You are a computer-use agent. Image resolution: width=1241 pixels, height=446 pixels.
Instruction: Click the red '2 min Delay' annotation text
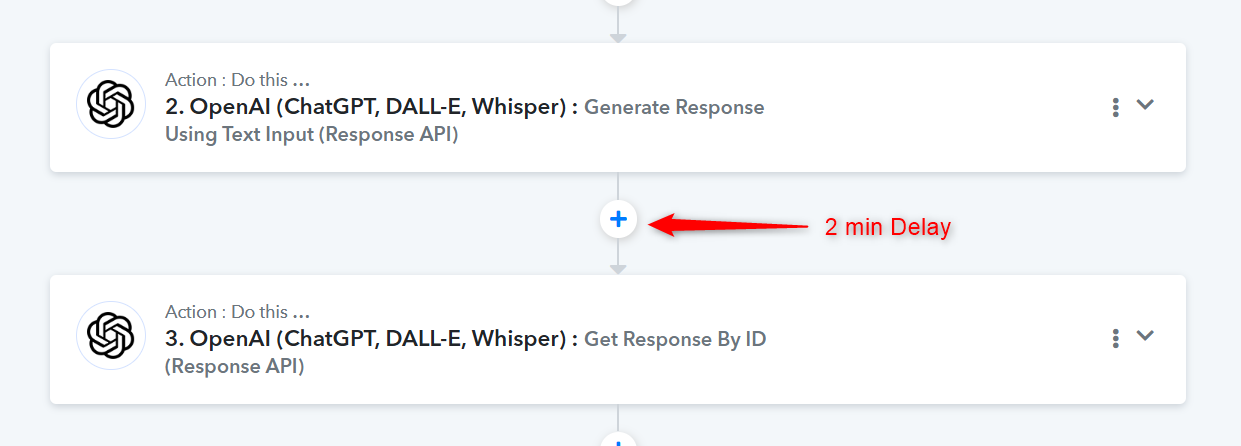887,227
